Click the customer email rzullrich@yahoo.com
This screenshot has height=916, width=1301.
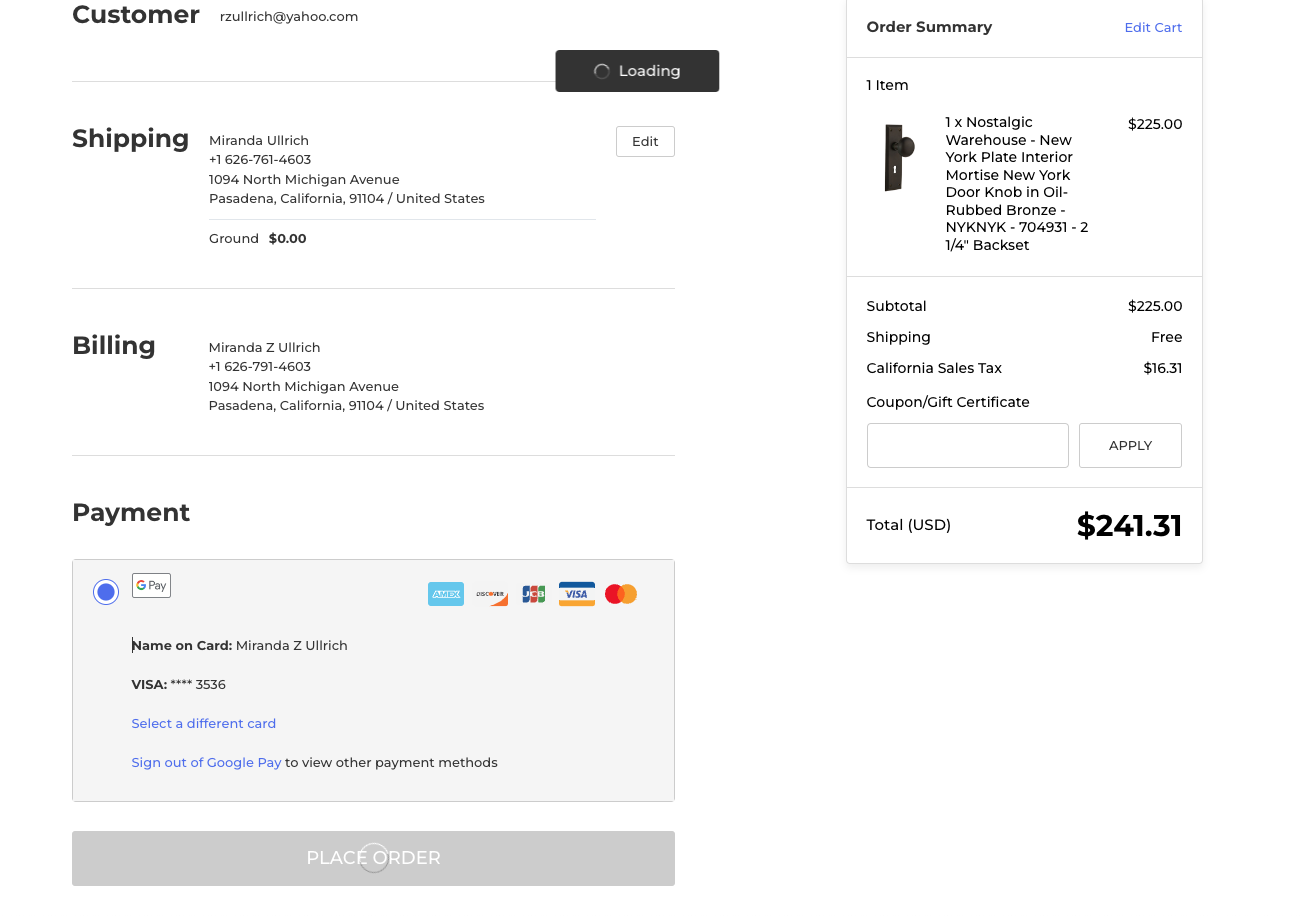[289, 17]
